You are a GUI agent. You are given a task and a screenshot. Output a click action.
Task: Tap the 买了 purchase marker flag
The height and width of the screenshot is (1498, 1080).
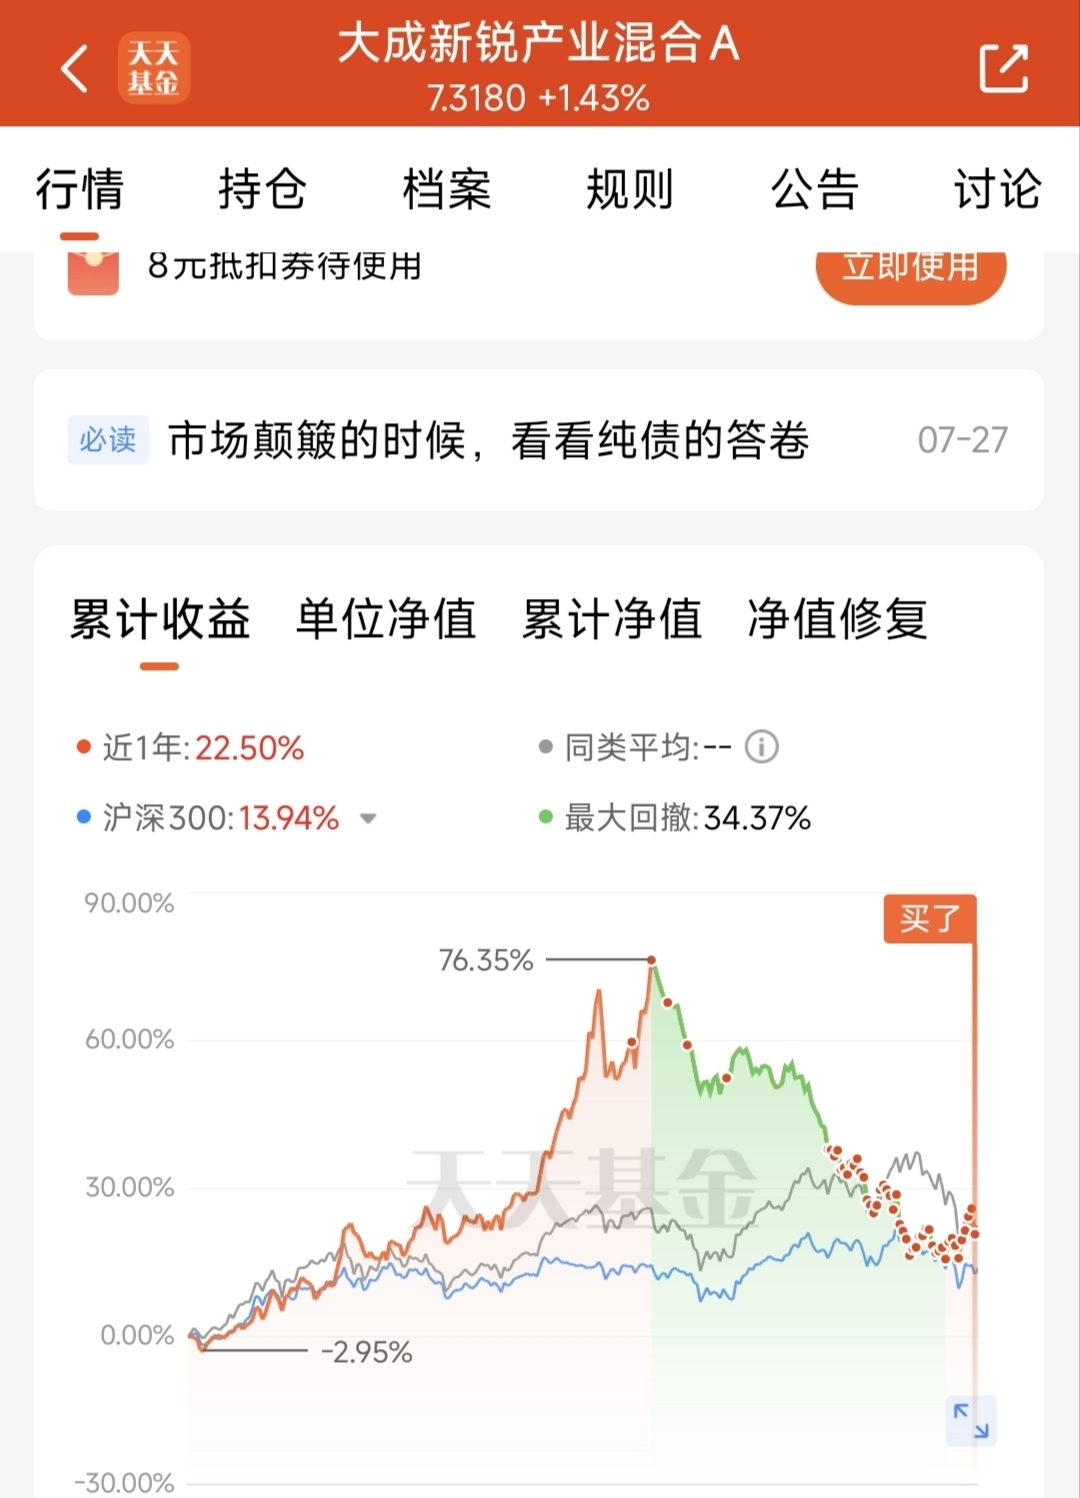coord(930,918)
